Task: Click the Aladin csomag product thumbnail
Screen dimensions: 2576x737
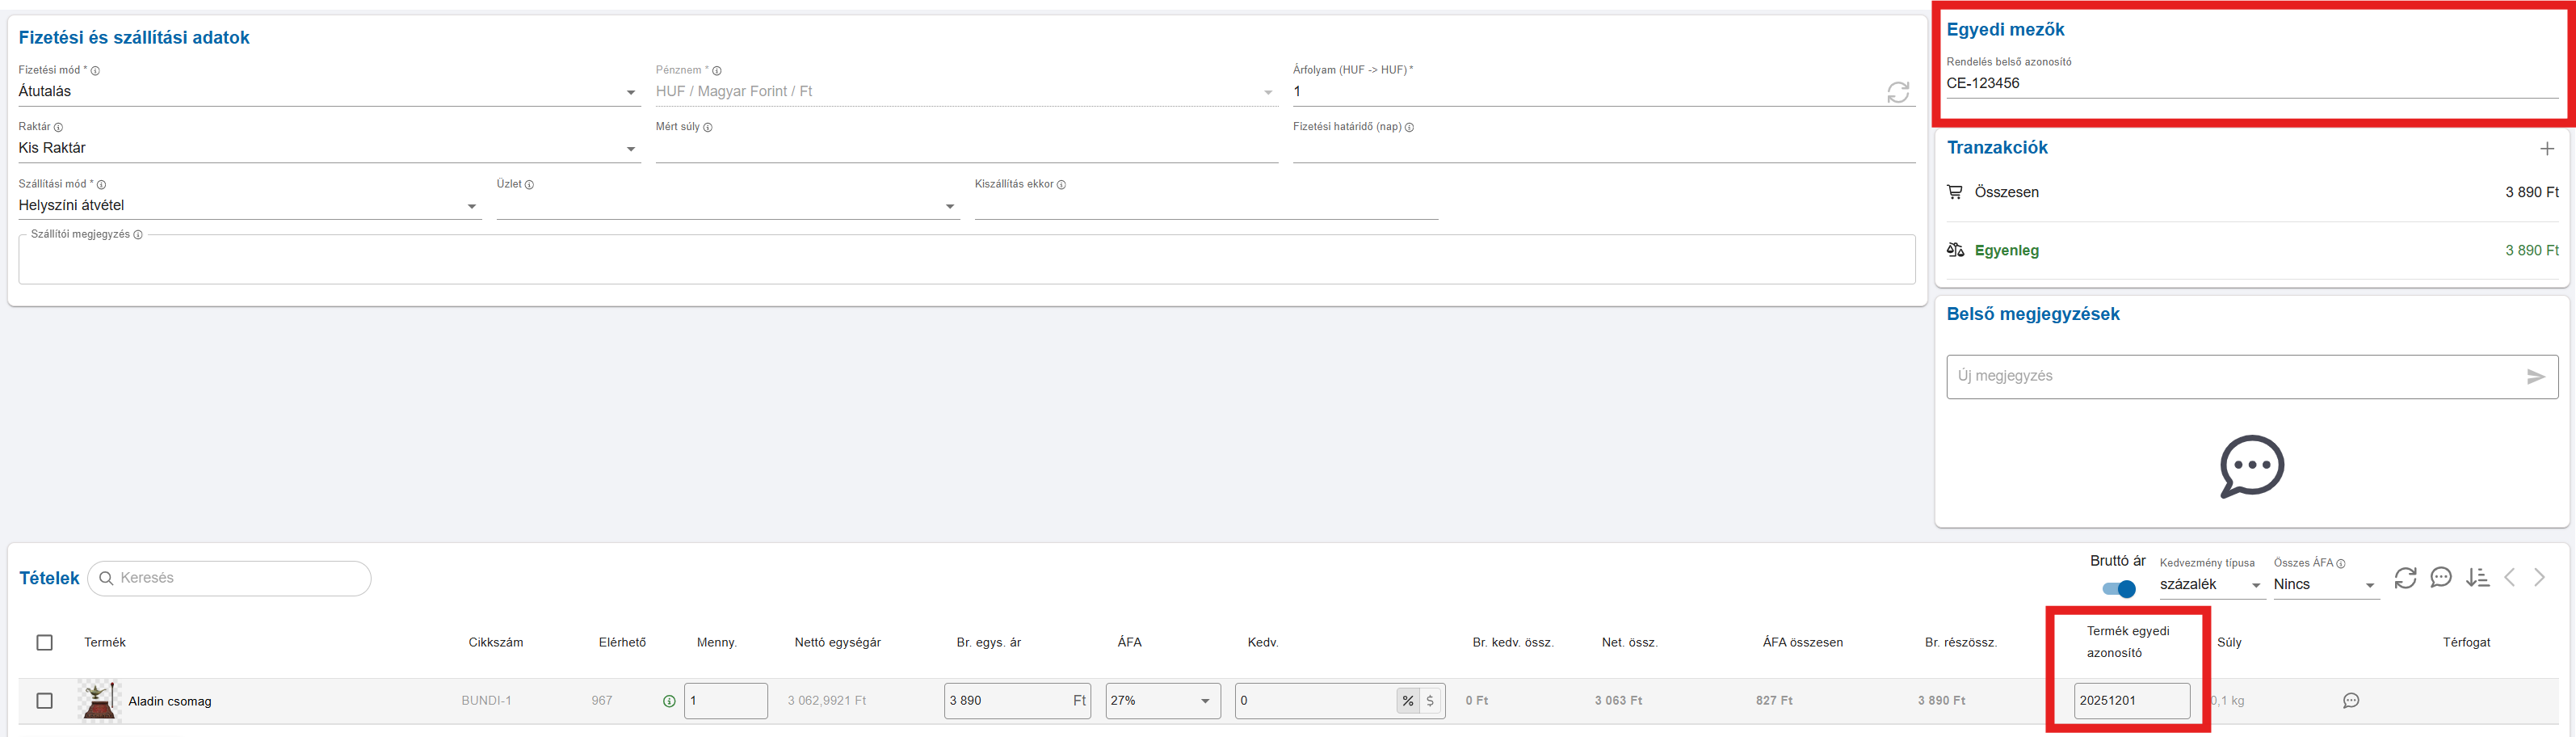Action: (x=99, y=701)
